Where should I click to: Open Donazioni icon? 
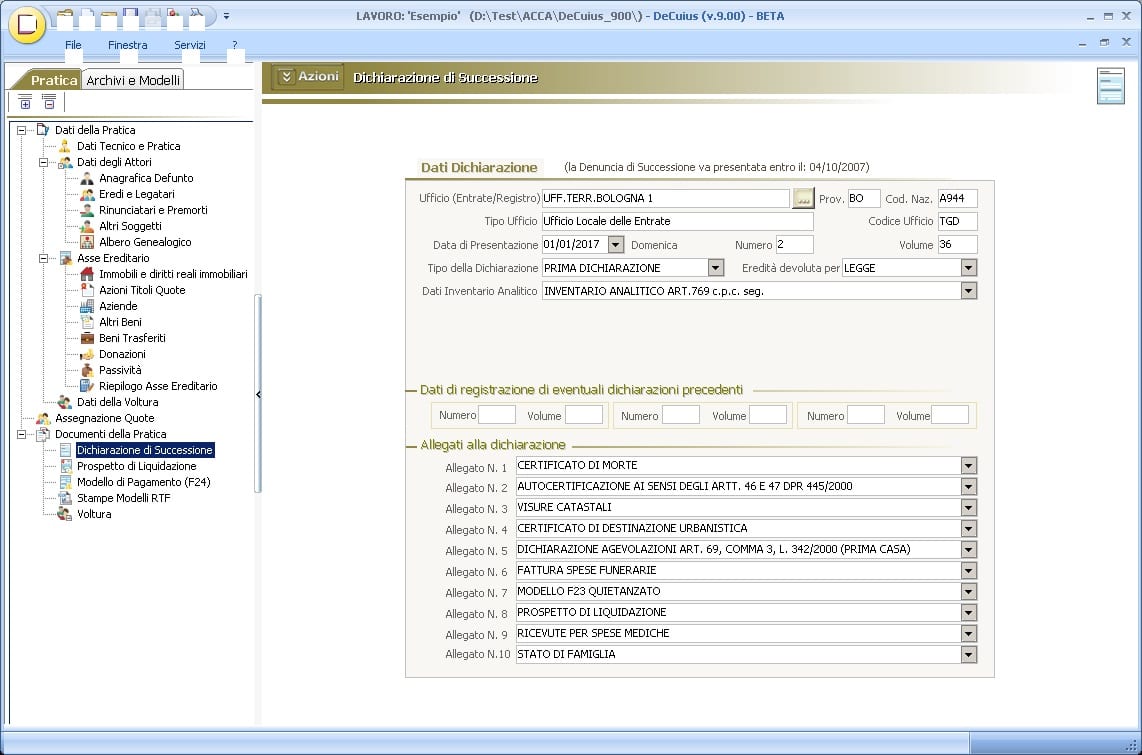pyautogui.click(x=87, y=355)
